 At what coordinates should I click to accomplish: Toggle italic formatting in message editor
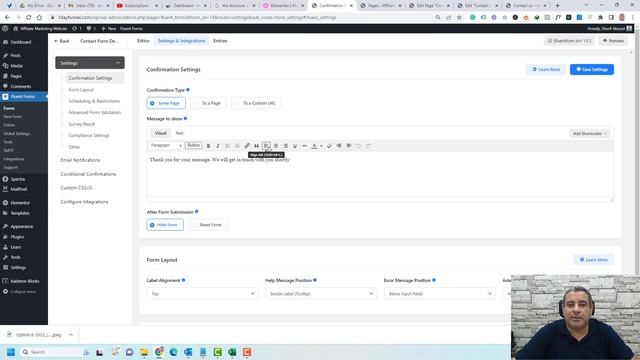[x=218, y=146]
